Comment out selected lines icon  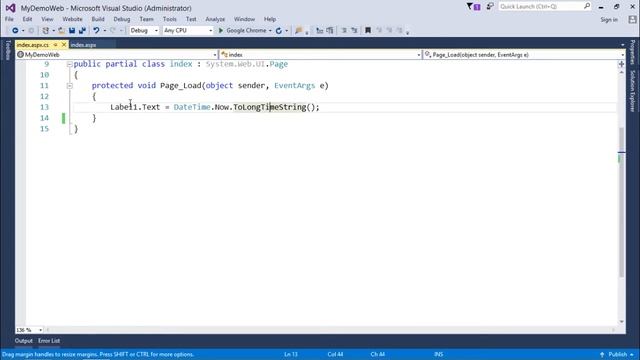tap(344, 31)
